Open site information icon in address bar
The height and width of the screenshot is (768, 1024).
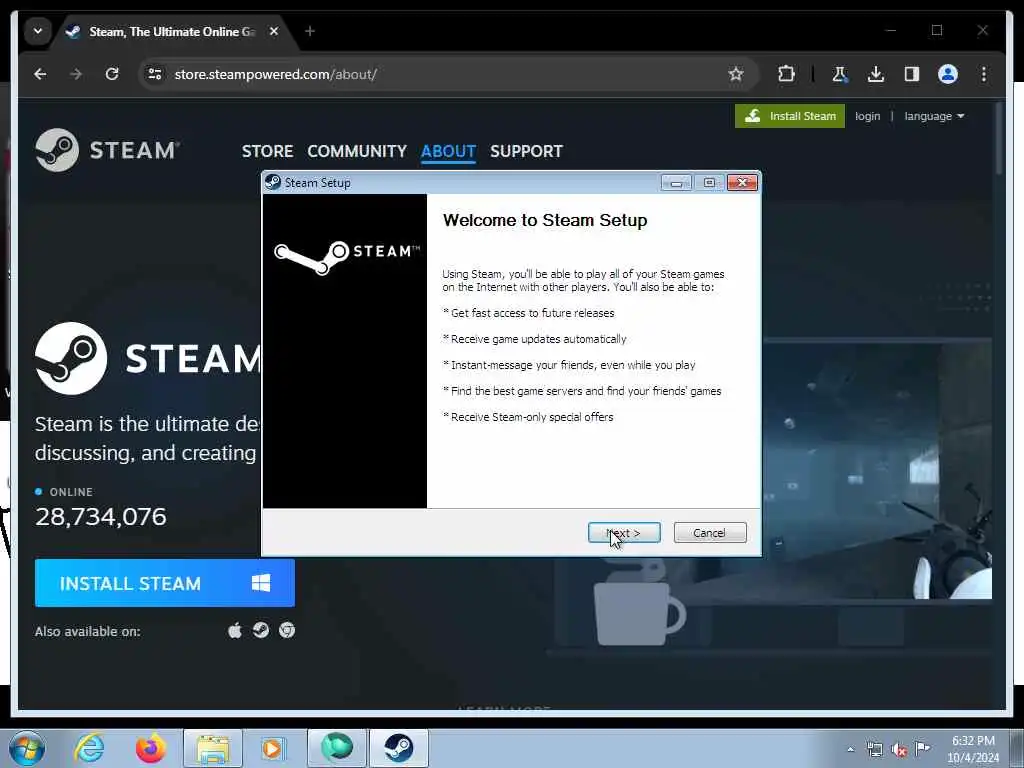tap(155, 74)
